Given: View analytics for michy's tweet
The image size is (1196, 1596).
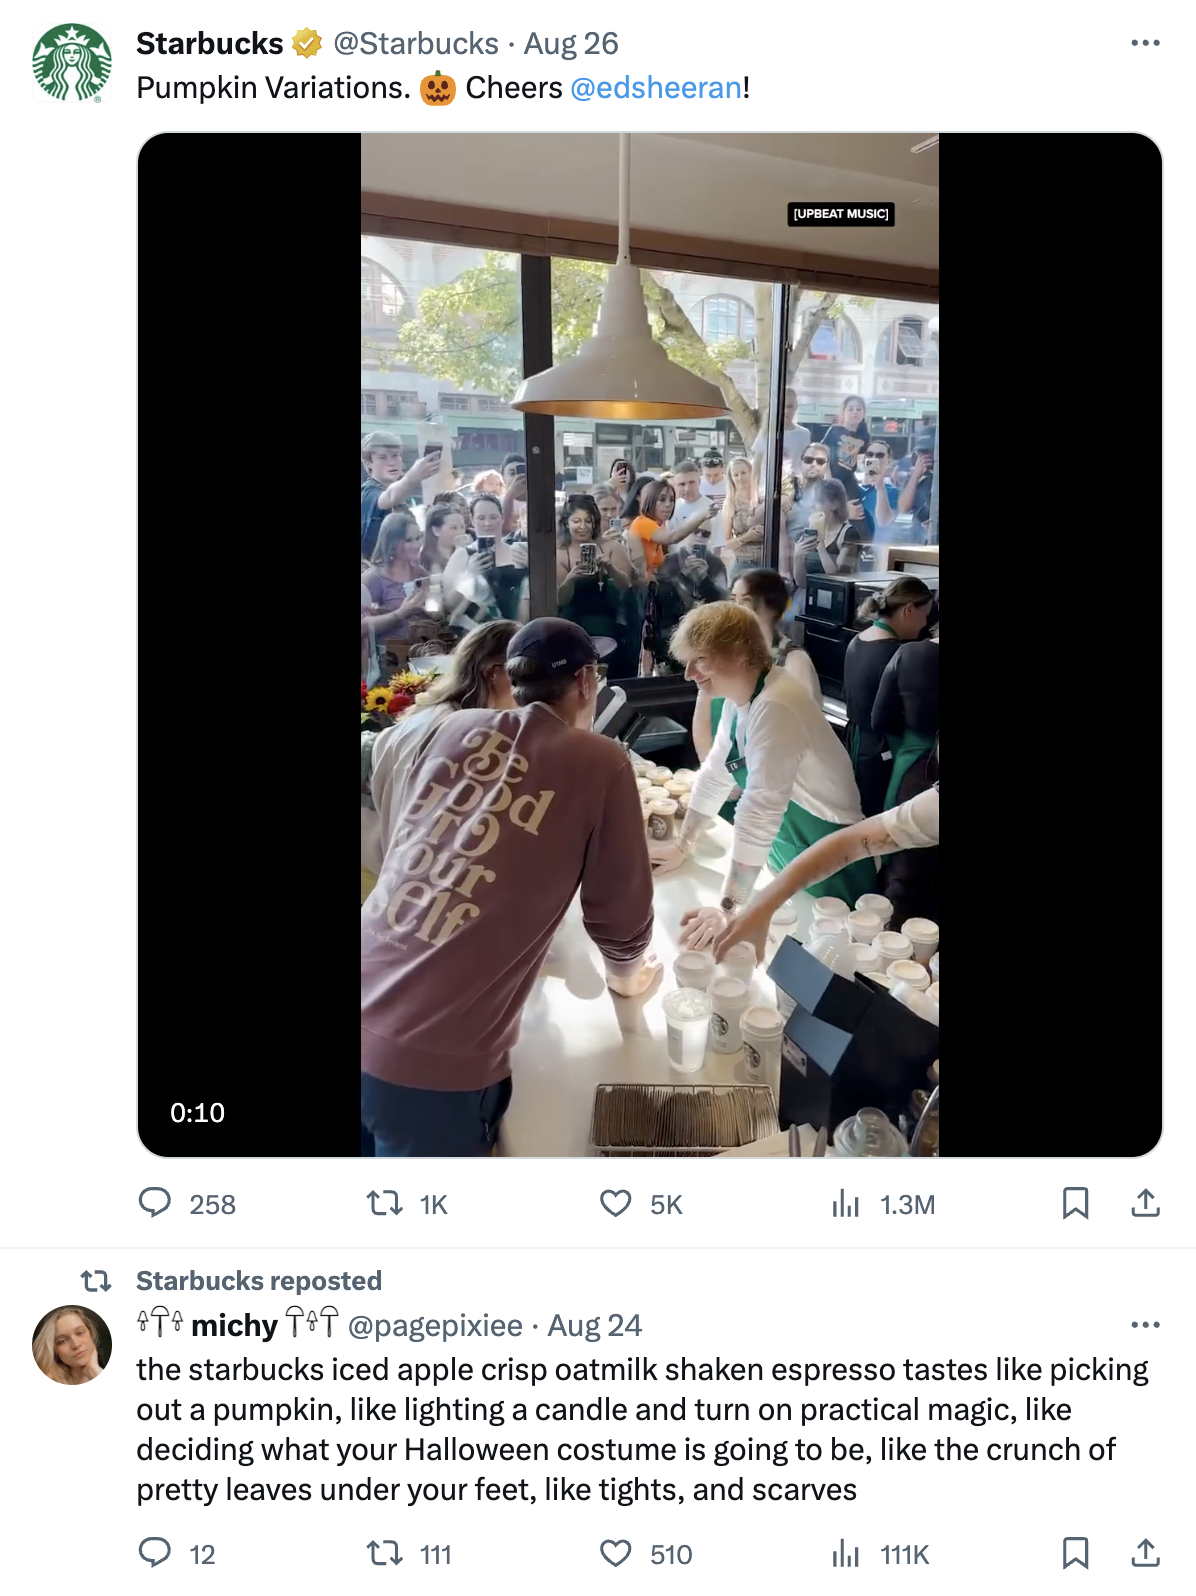Looking at the screenshot, I should tap(846, 1554).
